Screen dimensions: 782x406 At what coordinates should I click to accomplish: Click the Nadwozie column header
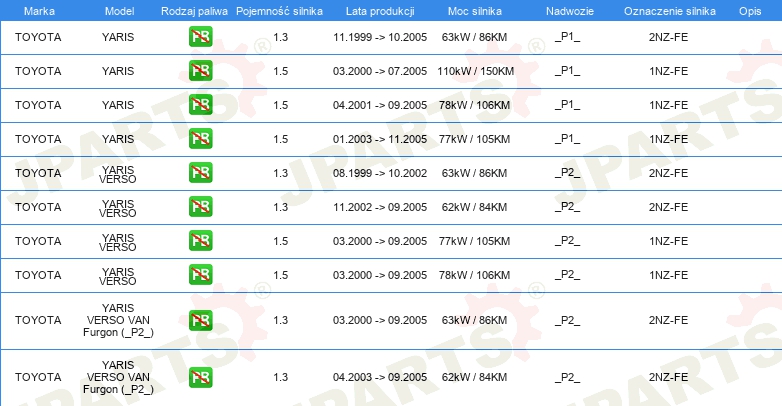pyautogui.click(x=570, y=11)
